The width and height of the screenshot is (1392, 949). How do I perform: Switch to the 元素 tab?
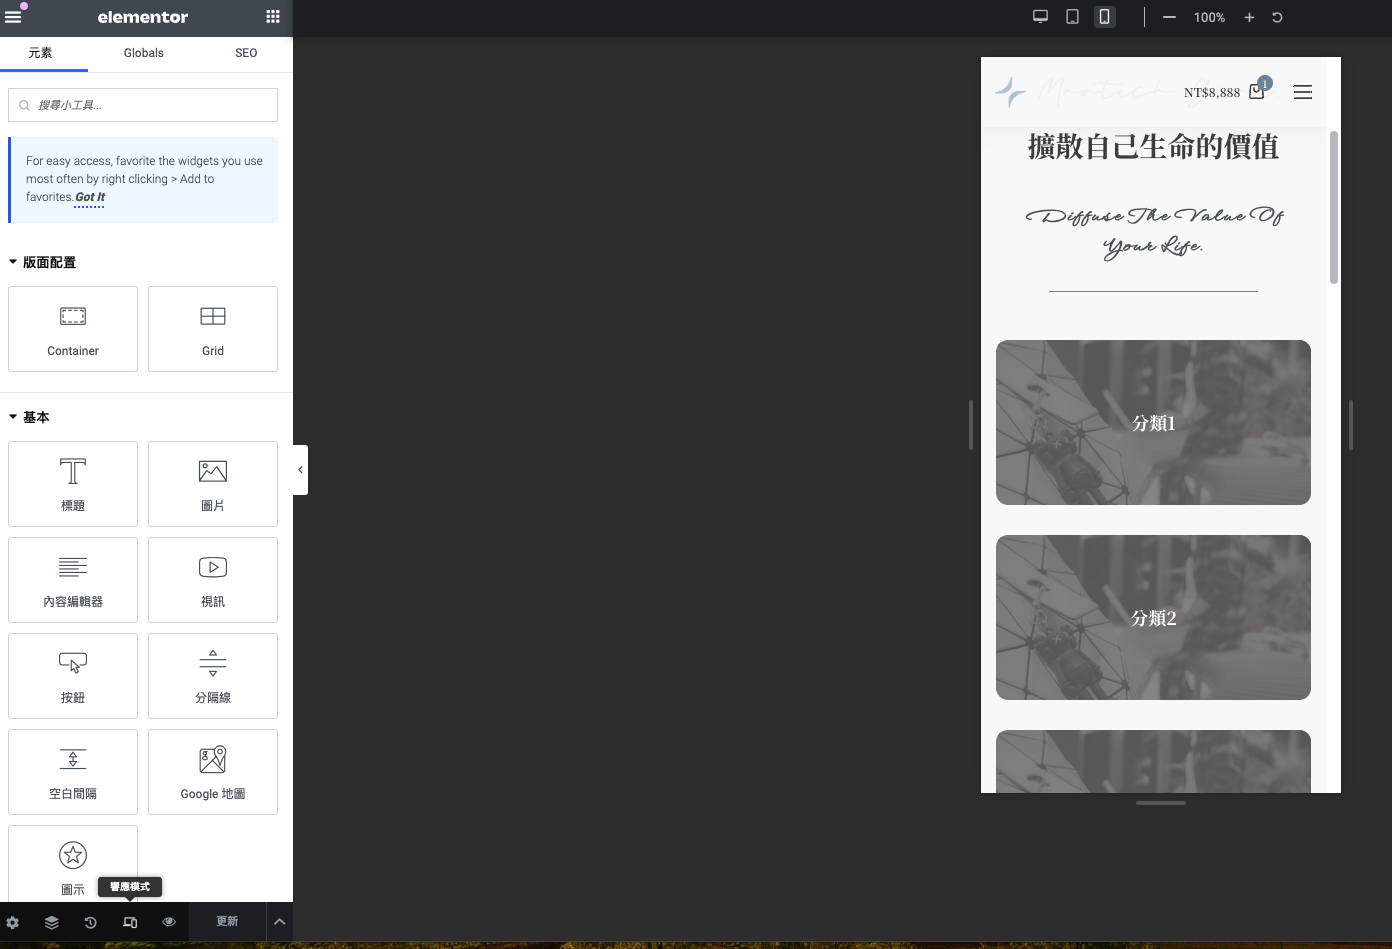41,53
